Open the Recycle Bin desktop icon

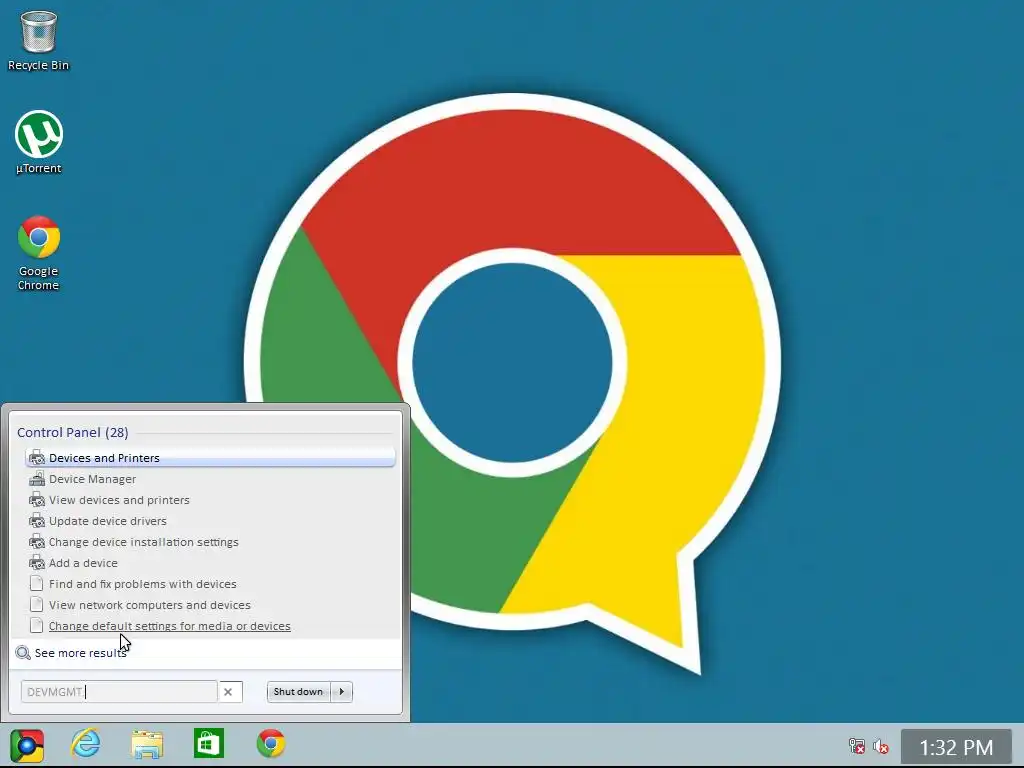pos(39,40)
